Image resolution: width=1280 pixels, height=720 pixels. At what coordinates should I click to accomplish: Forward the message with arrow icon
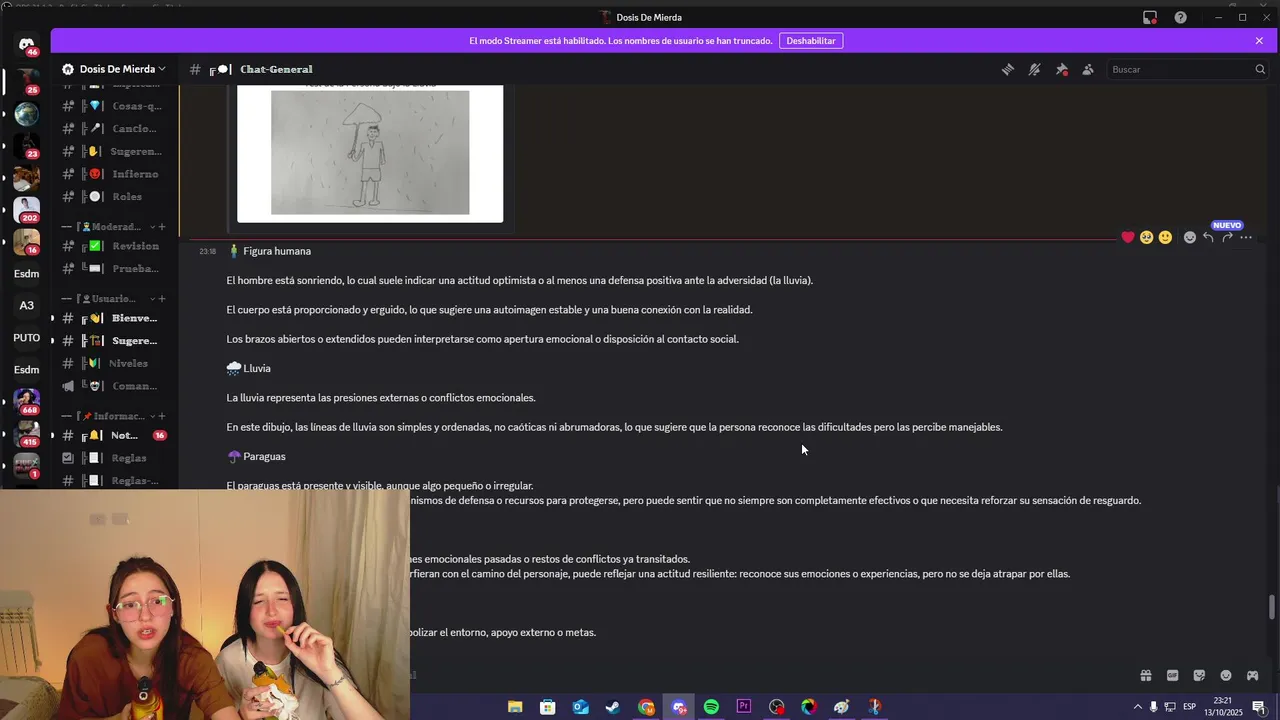(x=1227, y=237)
